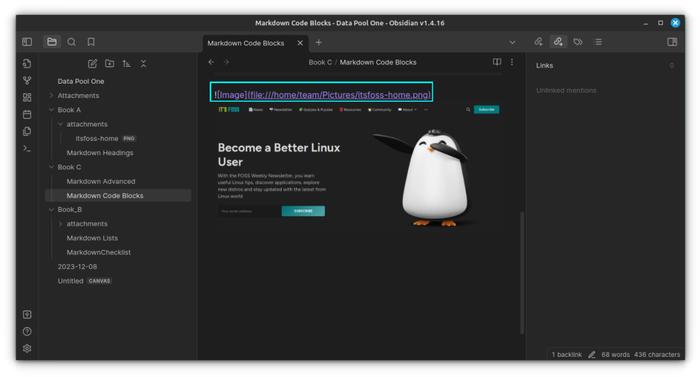This screenshot has height=377, width=700.
Task: Show the outline panel icon
Action: pyautogui.click(x=598, y=42)
